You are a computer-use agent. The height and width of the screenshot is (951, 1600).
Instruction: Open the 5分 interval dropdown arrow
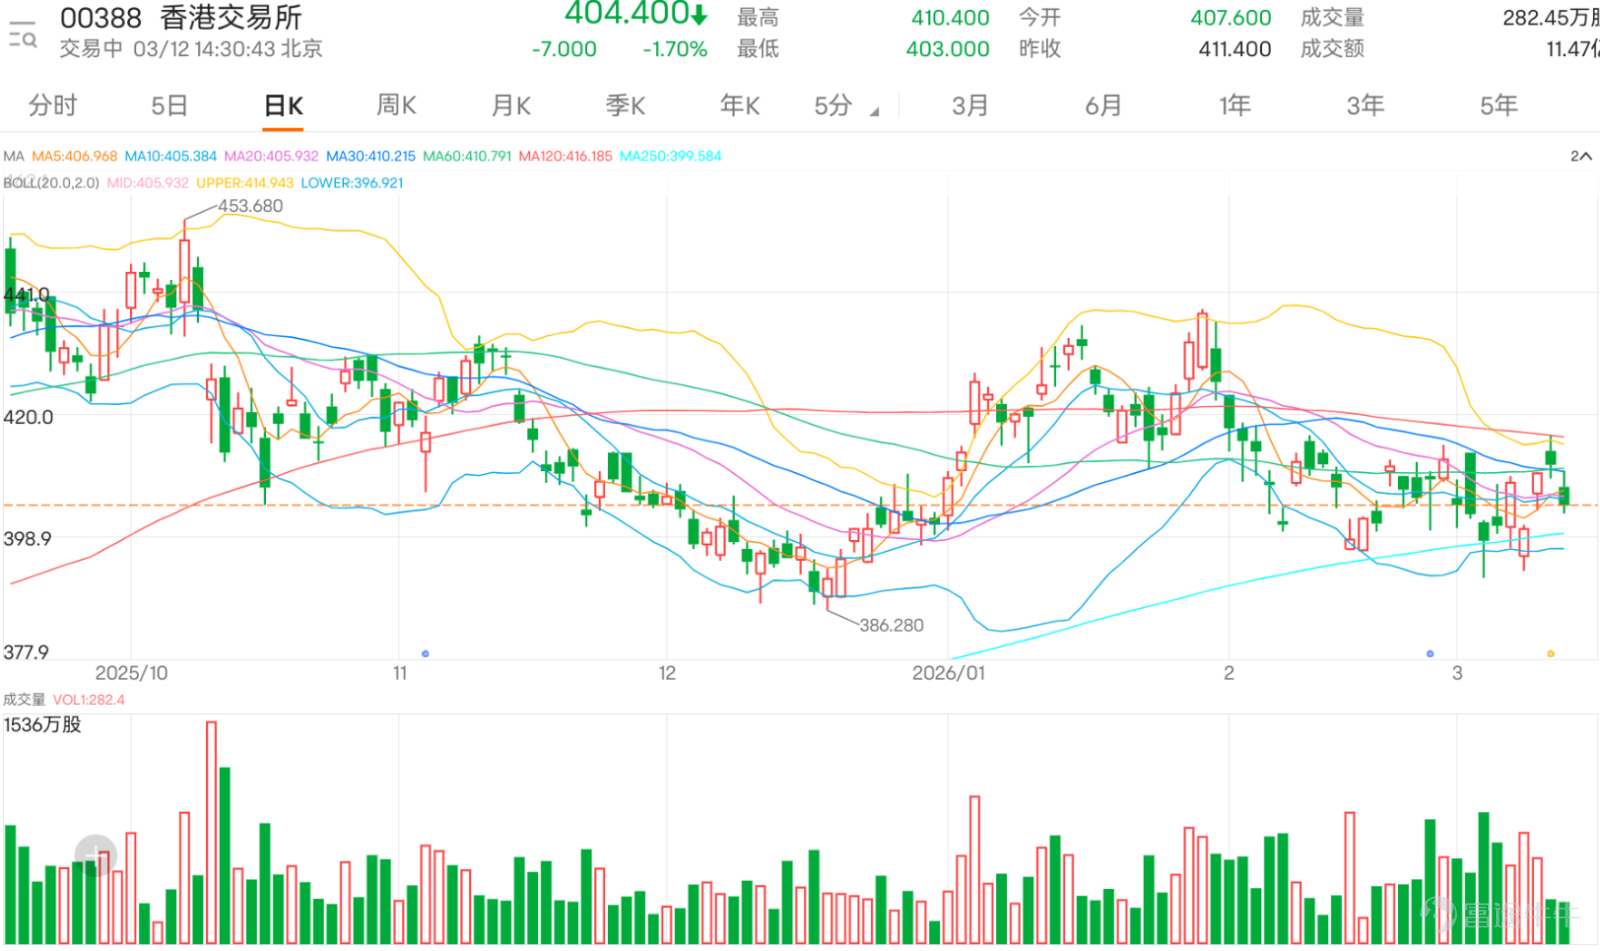pyautogui.click(x=874, y=112)
